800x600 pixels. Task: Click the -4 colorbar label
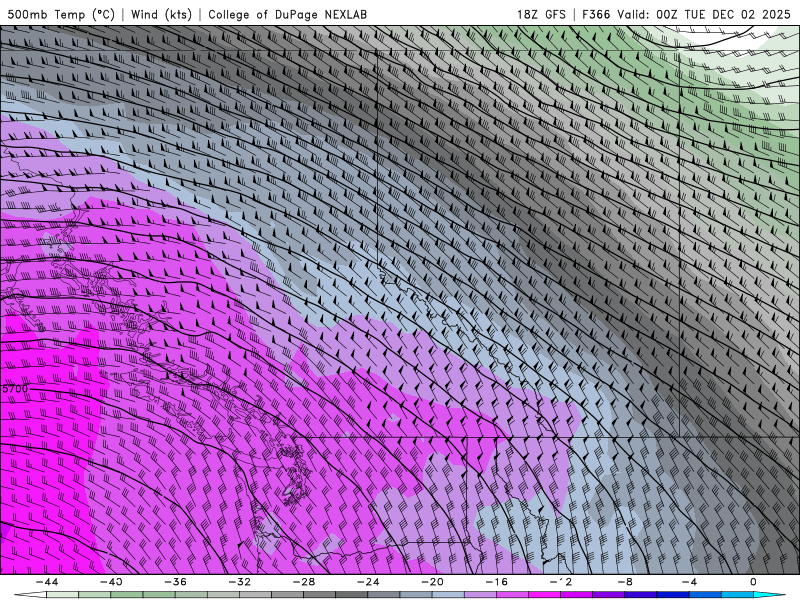tap(689, 582)
